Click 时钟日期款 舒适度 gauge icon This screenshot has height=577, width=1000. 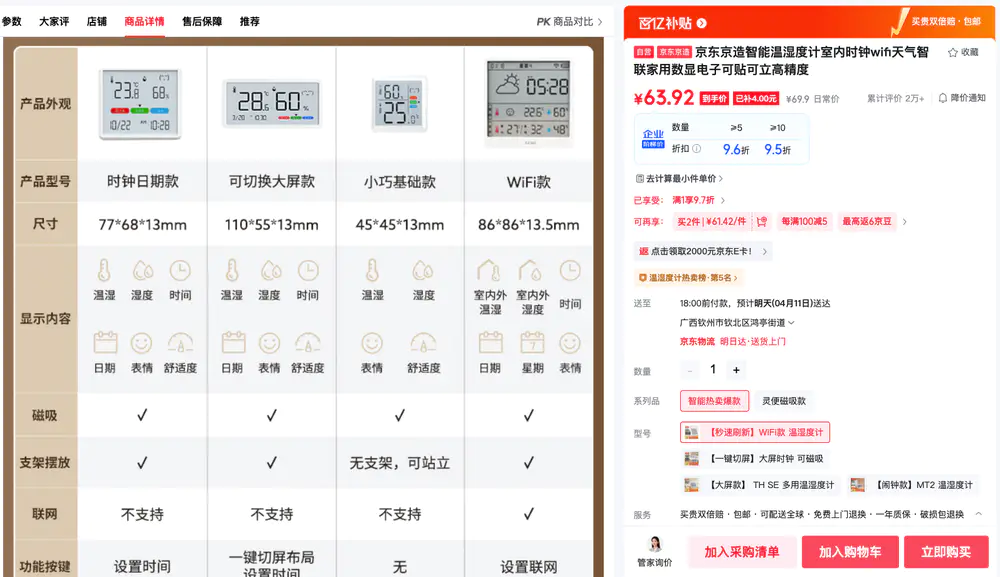point(180,343)
